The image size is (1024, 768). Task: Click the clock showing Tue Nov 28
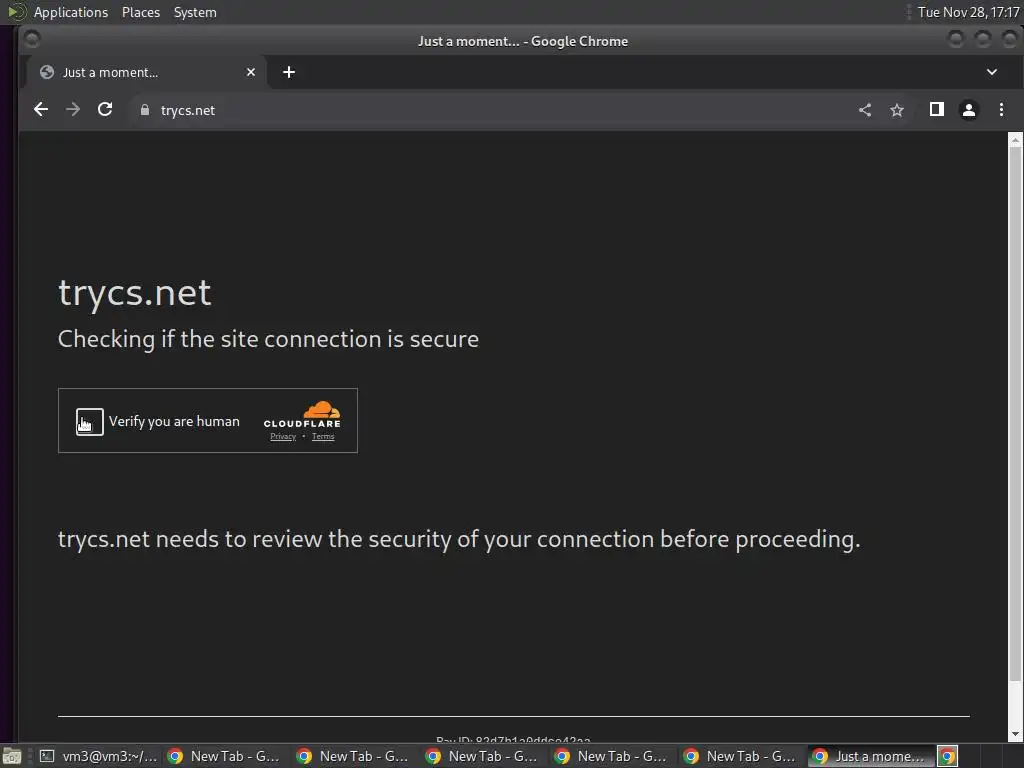coord(968,12)
